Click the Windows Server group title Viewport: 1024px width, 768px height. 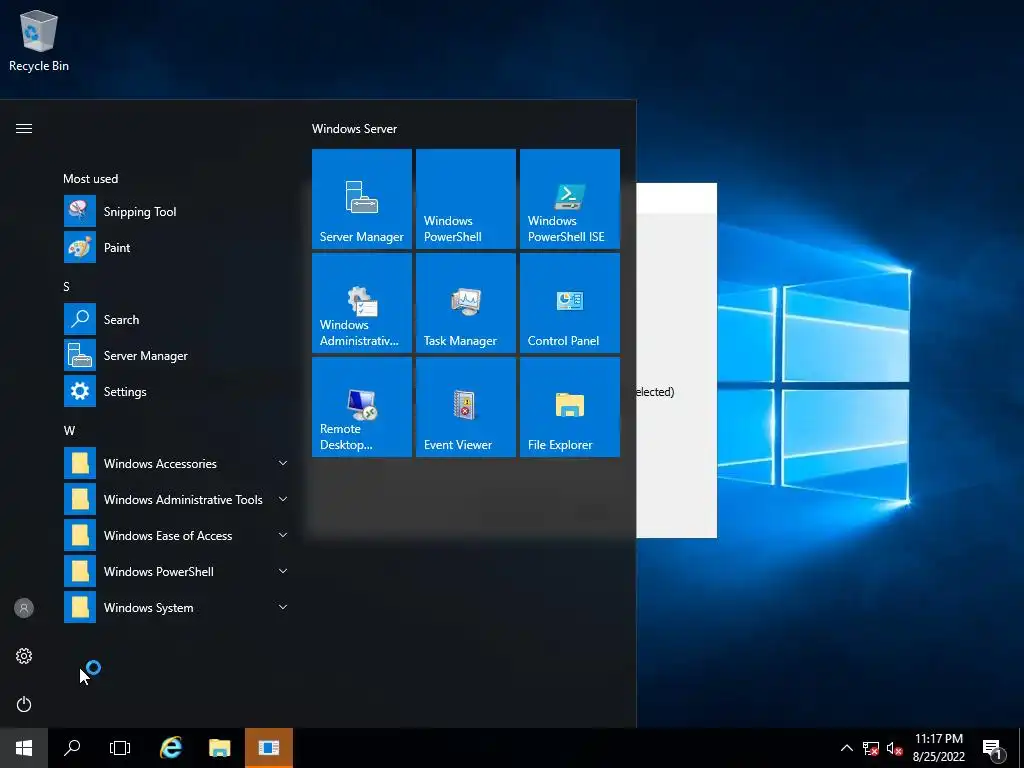(x=355, y=129)
